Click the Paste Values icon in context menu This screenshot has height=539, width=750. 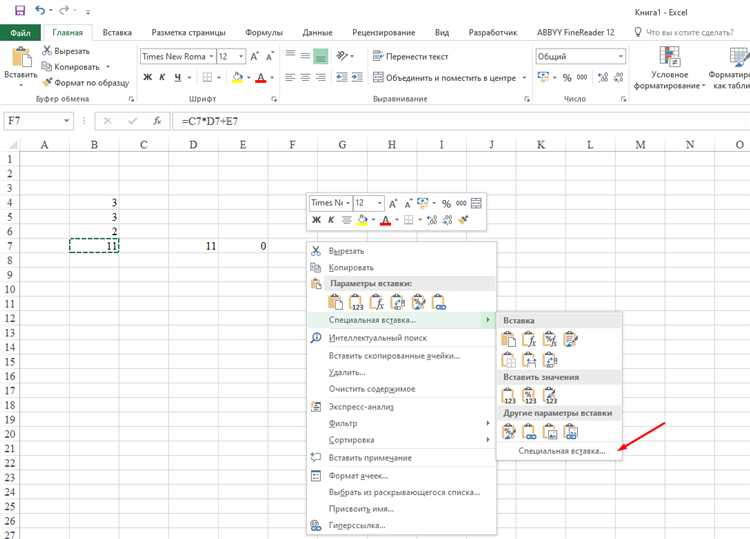[356, 302]
